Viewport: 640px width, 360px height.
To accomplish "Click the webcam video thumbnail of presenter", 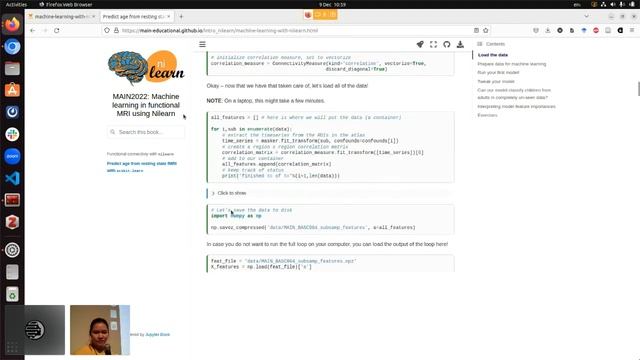I will tap(100, 330).
